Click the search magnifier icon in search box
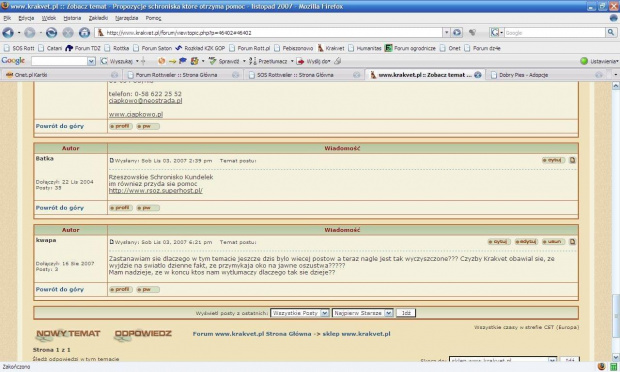This screenshot has height=372, width=620. pos(611,32)
